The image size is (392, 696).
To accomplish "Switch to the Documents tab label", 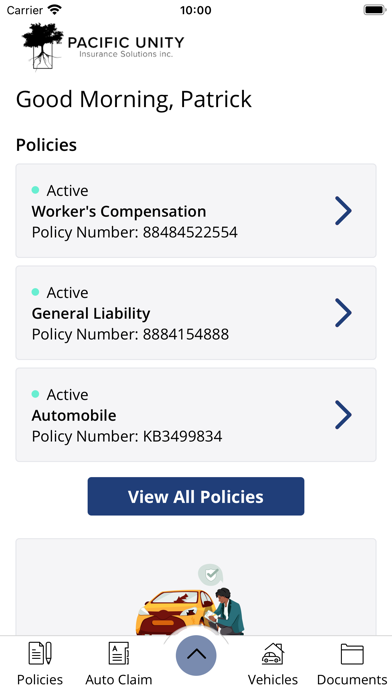I will [352, 680].
